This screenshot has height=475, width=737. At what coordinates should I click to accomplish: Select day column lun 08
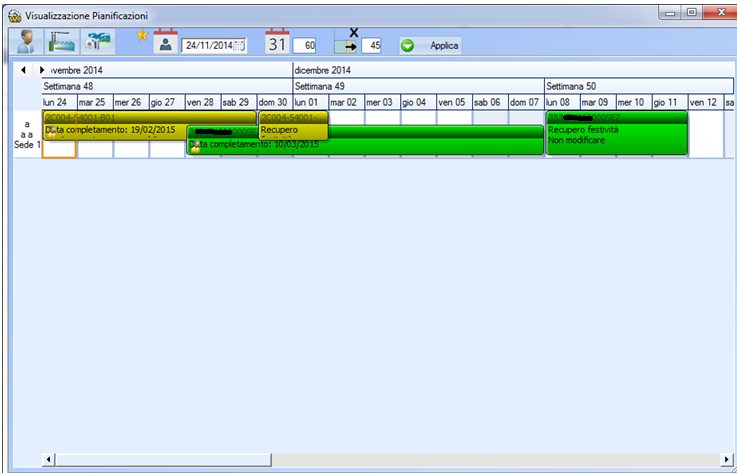pos(562,102)
